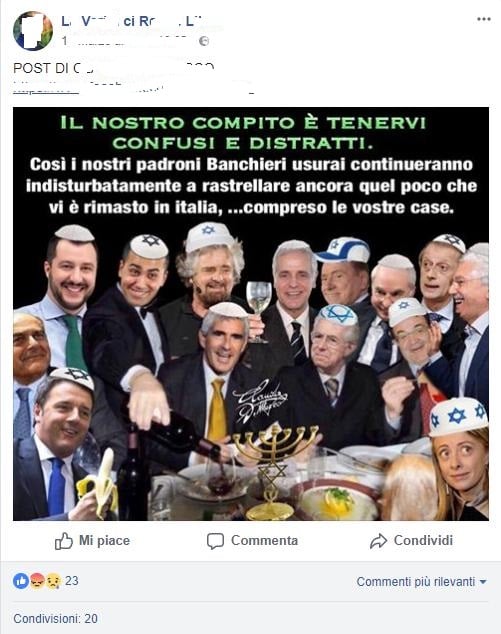Select the Condividi label text
The image size is (501, 634).
(423, 541)
